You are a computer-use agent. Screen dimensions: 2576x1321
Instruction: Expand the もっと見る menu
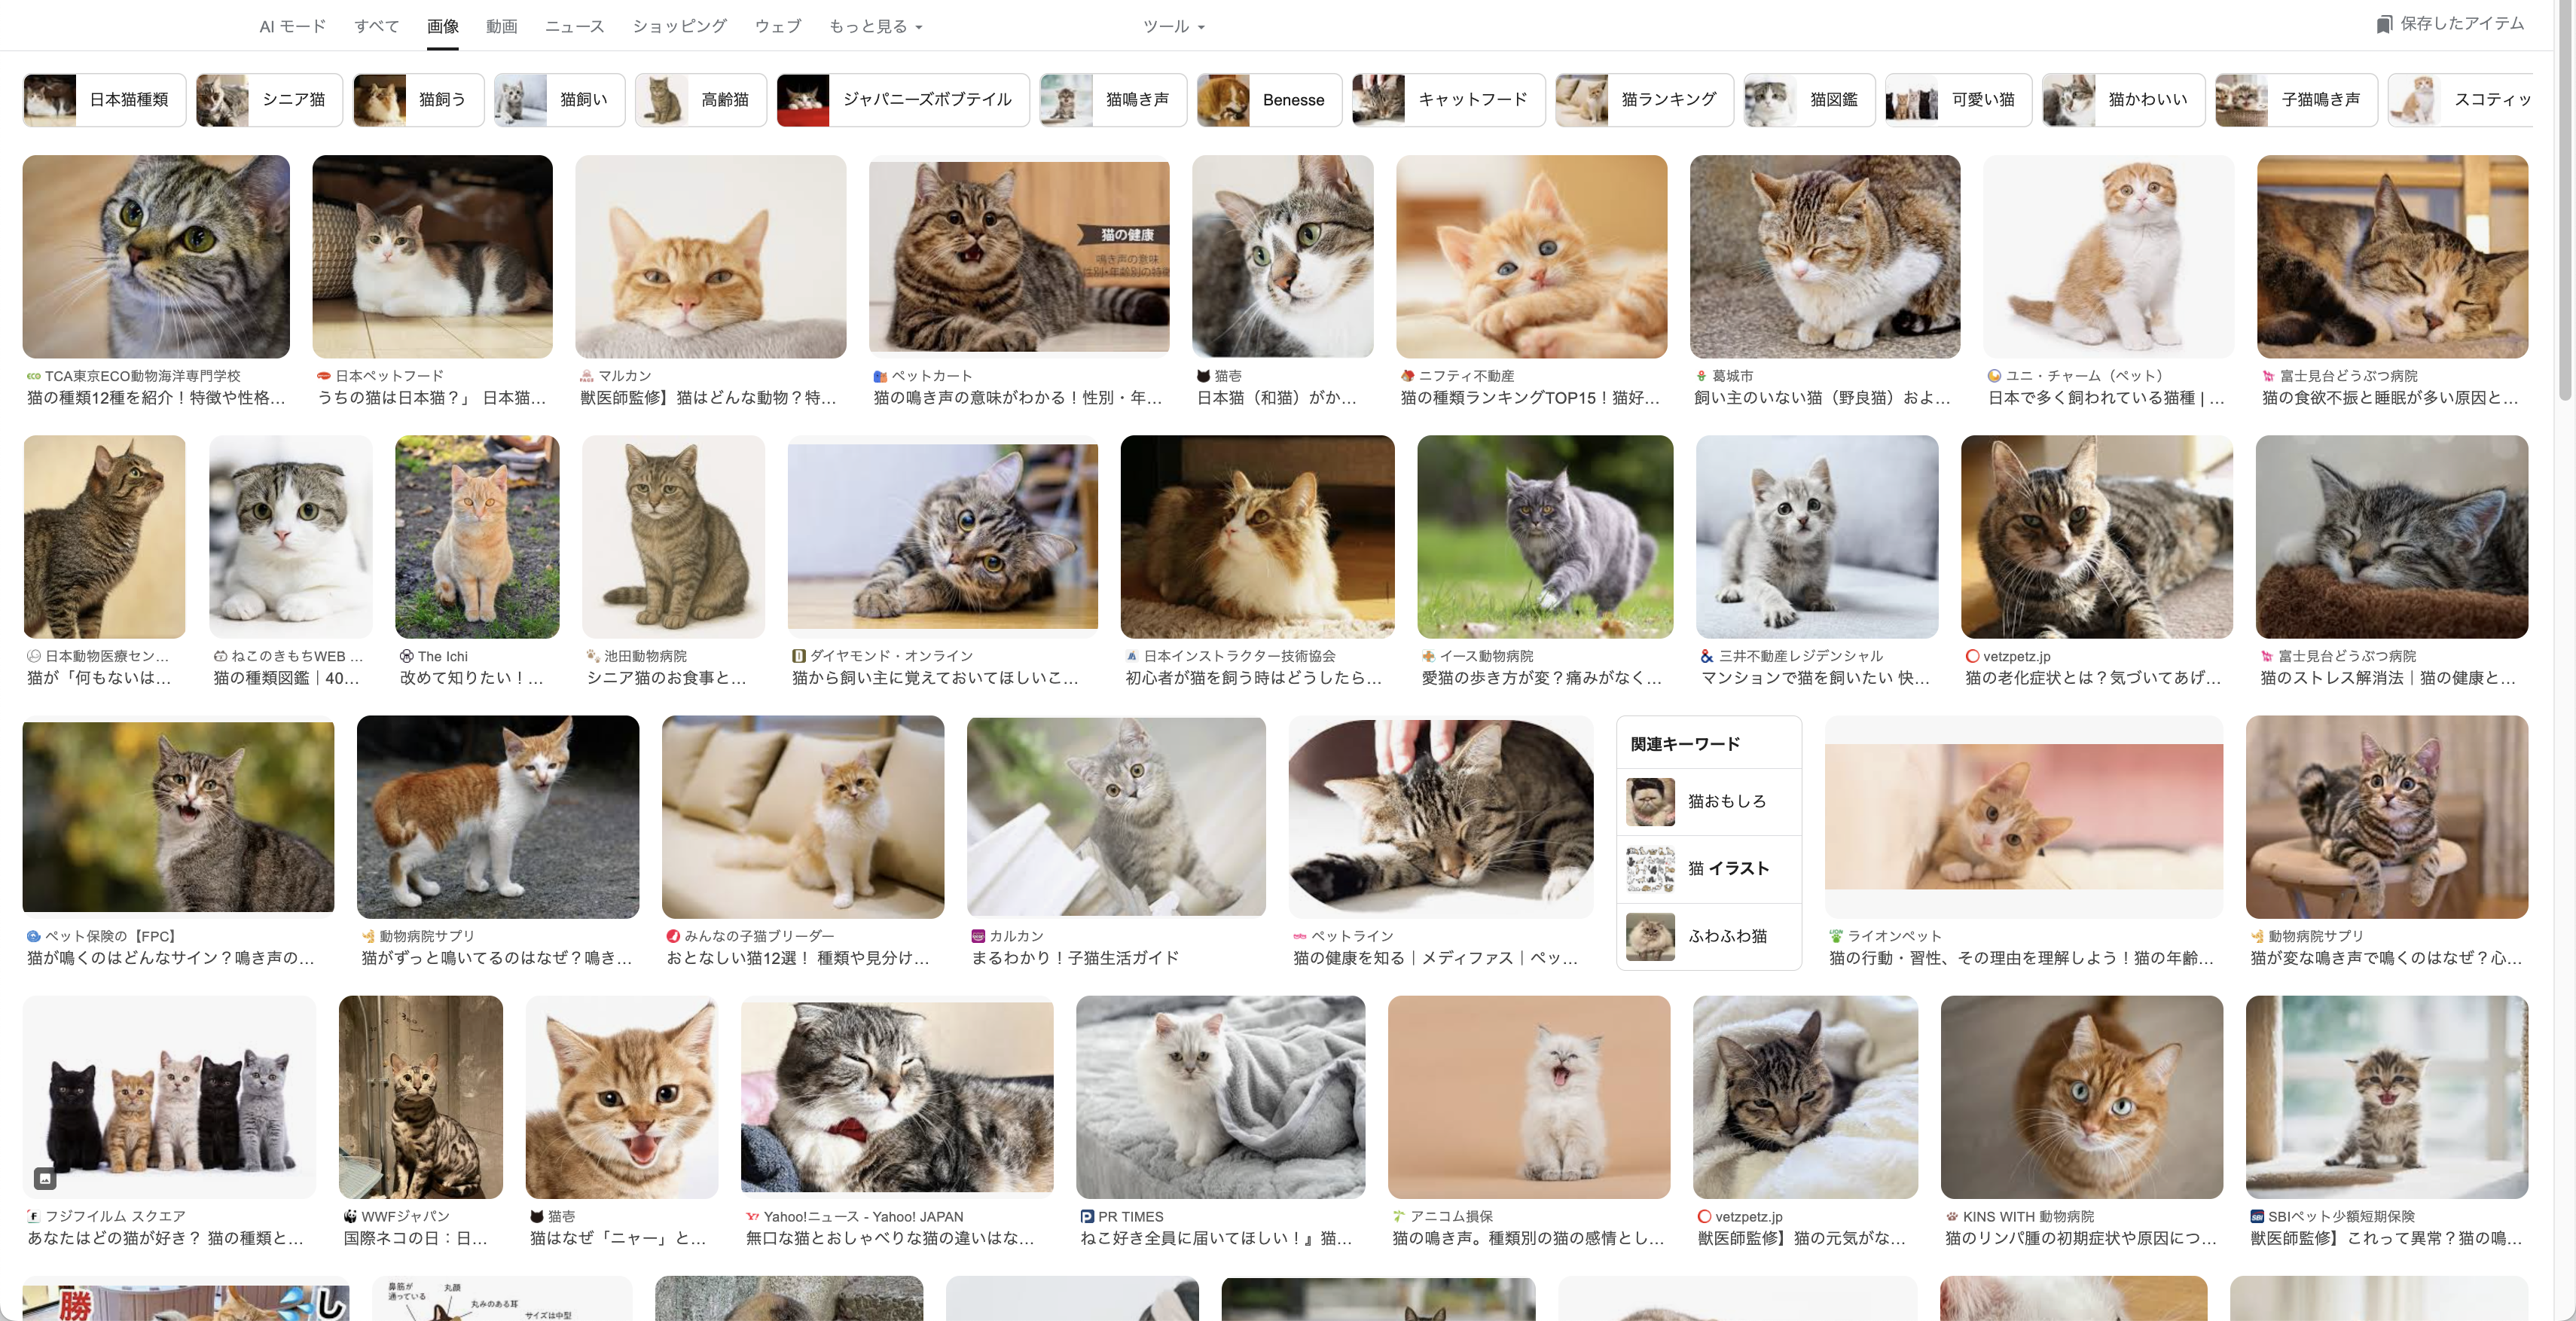click(875, 26)
